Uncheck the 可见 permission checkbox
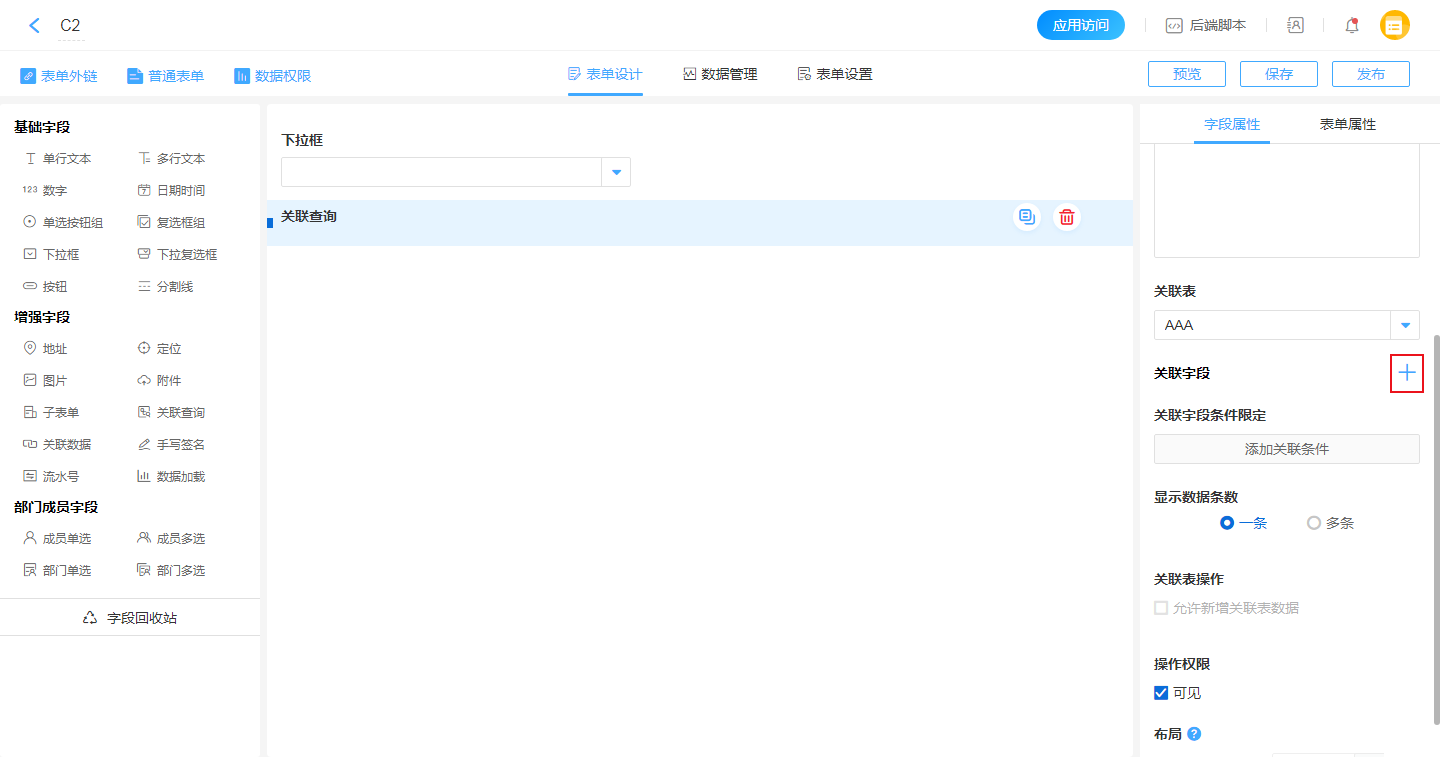This screenshot has width=1440, height=757. click(1161, 693)
